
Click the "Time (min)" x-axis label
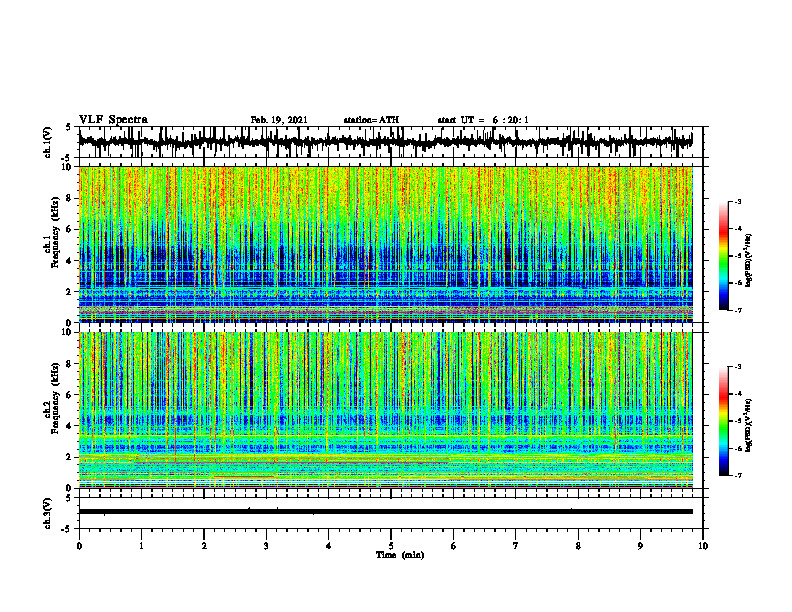[400, 555]
